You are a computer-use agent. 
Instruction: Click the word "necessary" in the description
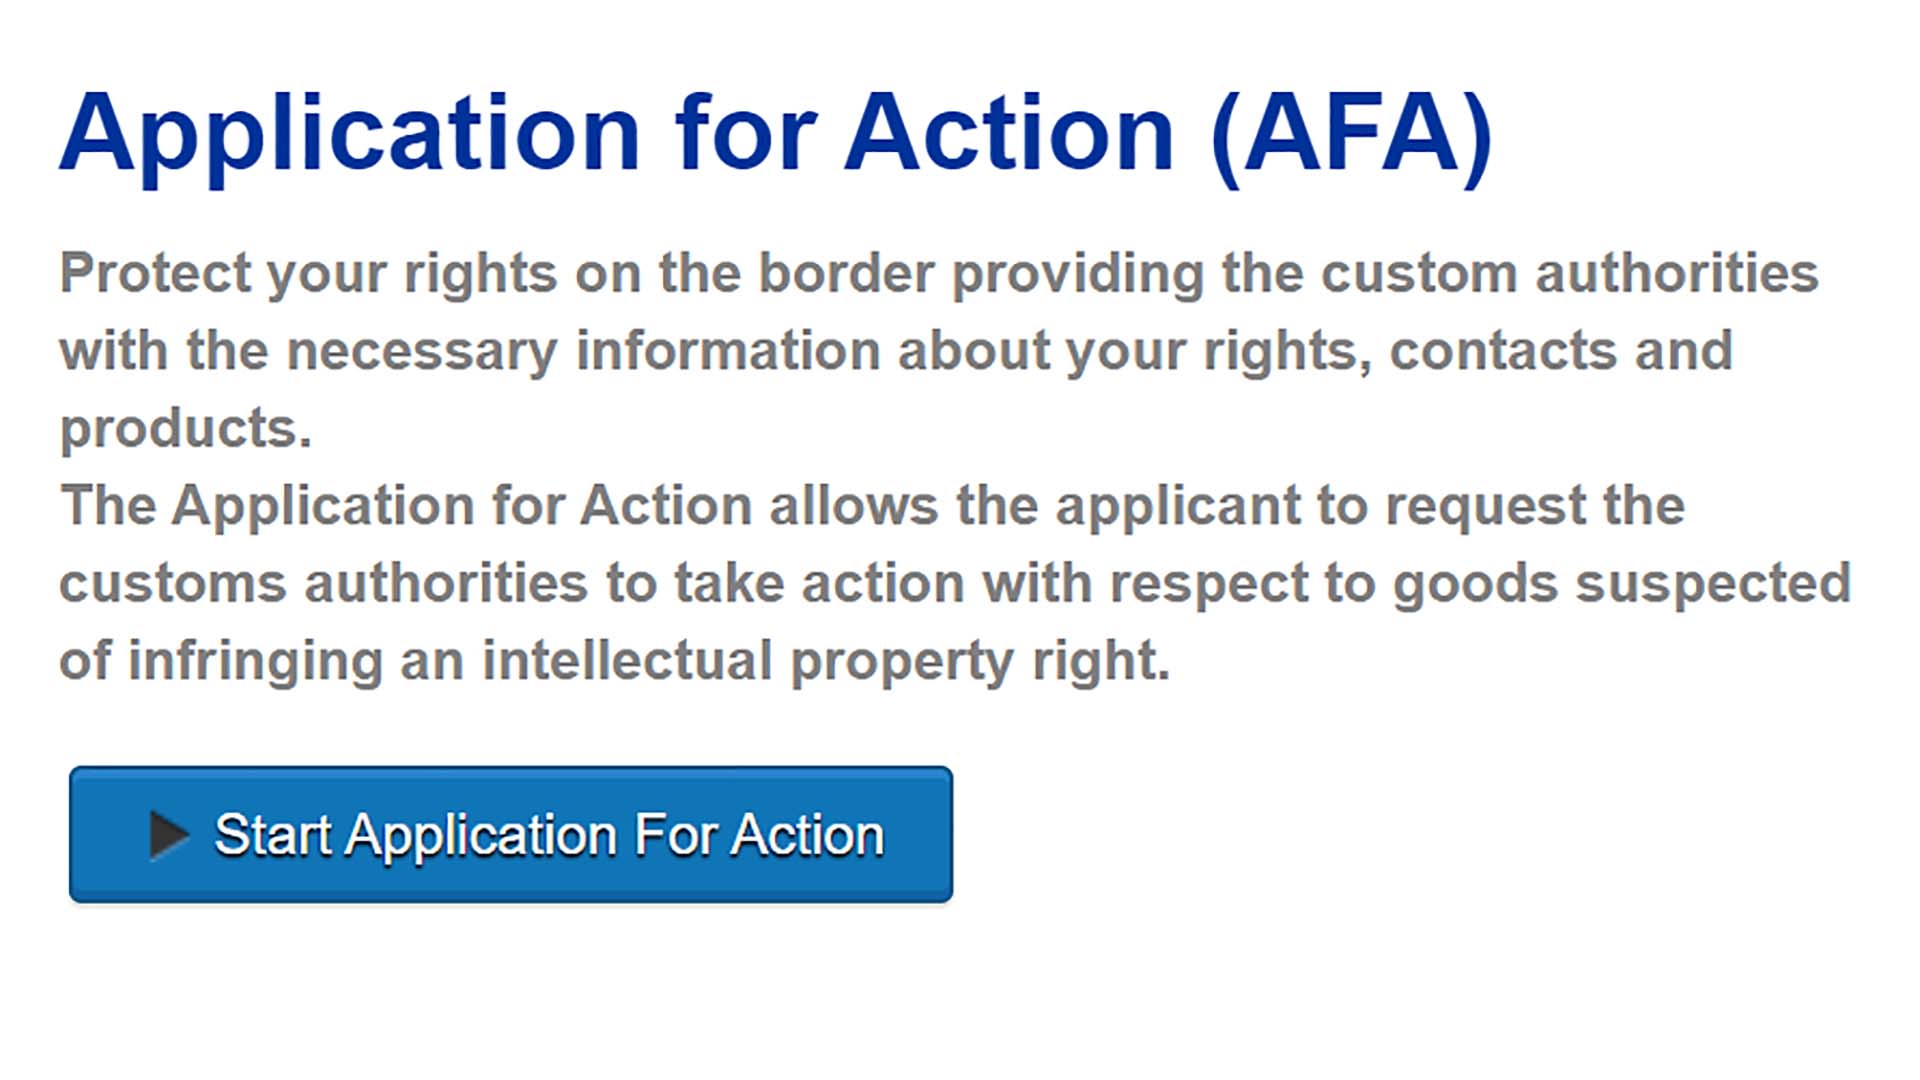421,351
